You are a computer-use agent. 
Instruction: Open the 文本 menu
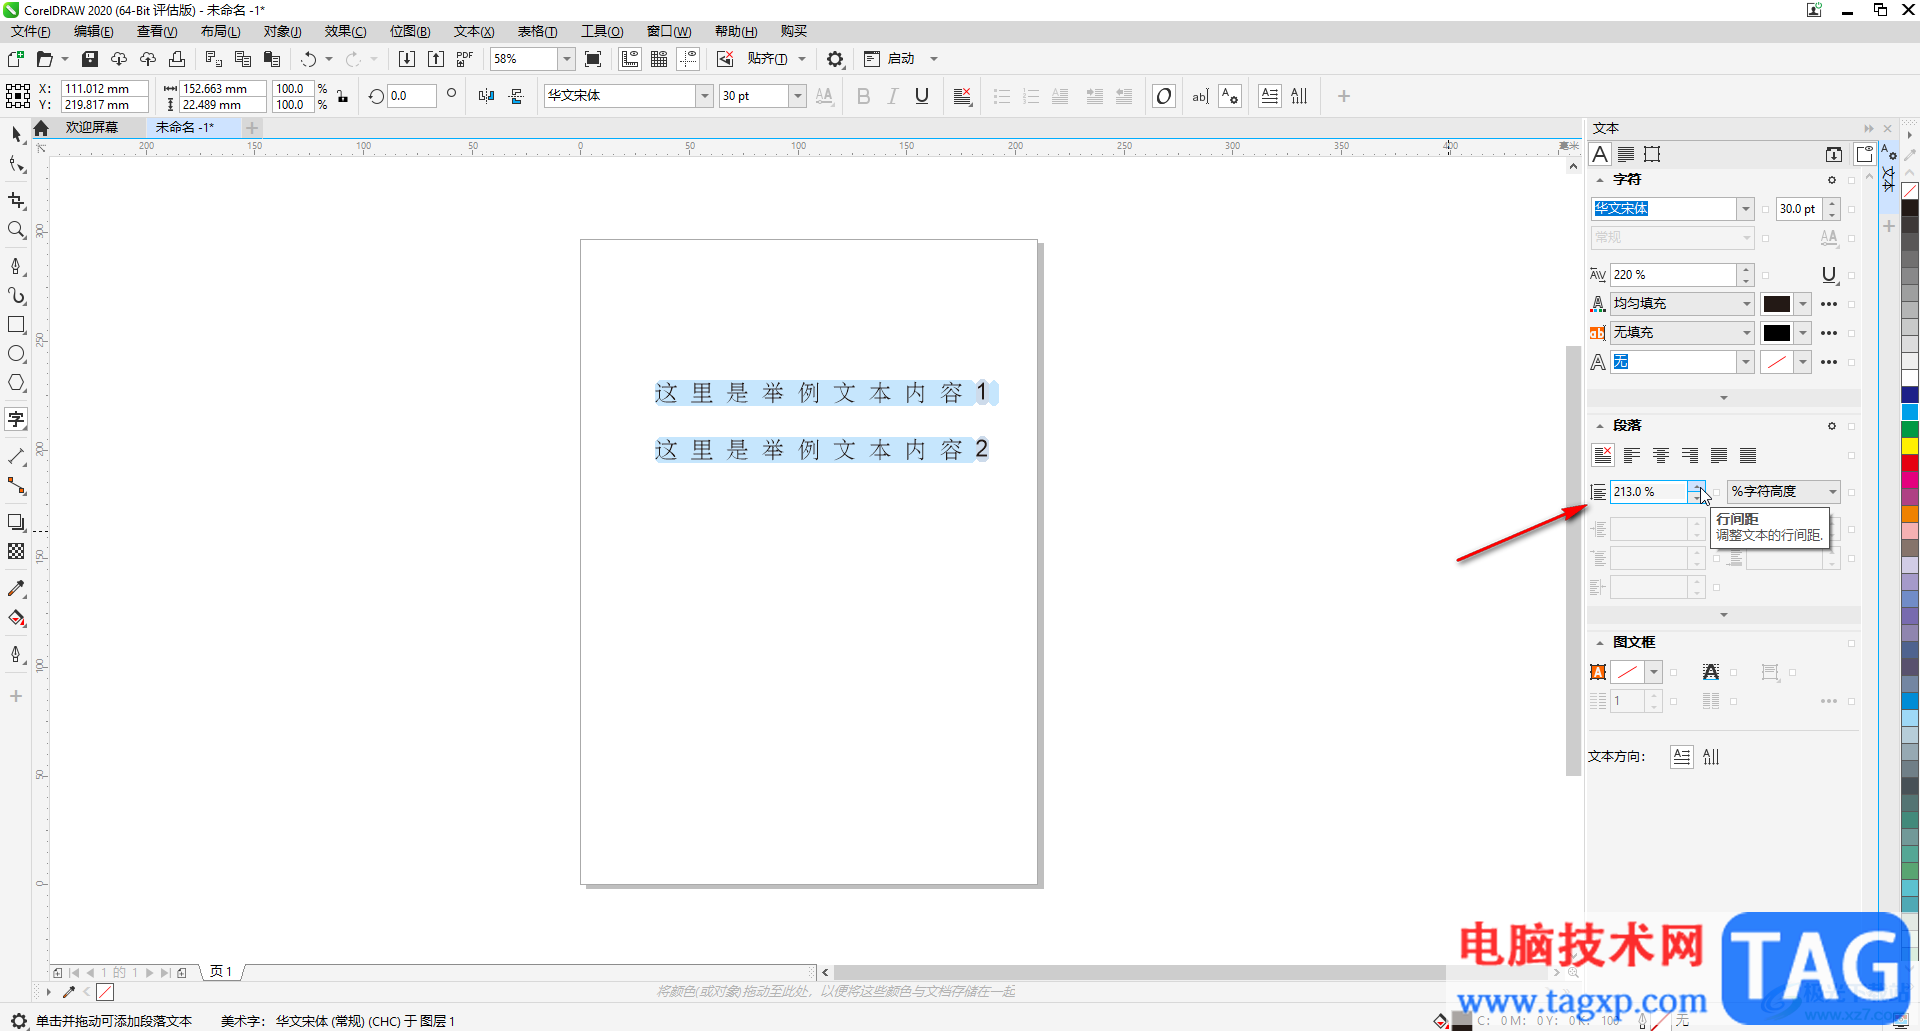click(474, 32)
